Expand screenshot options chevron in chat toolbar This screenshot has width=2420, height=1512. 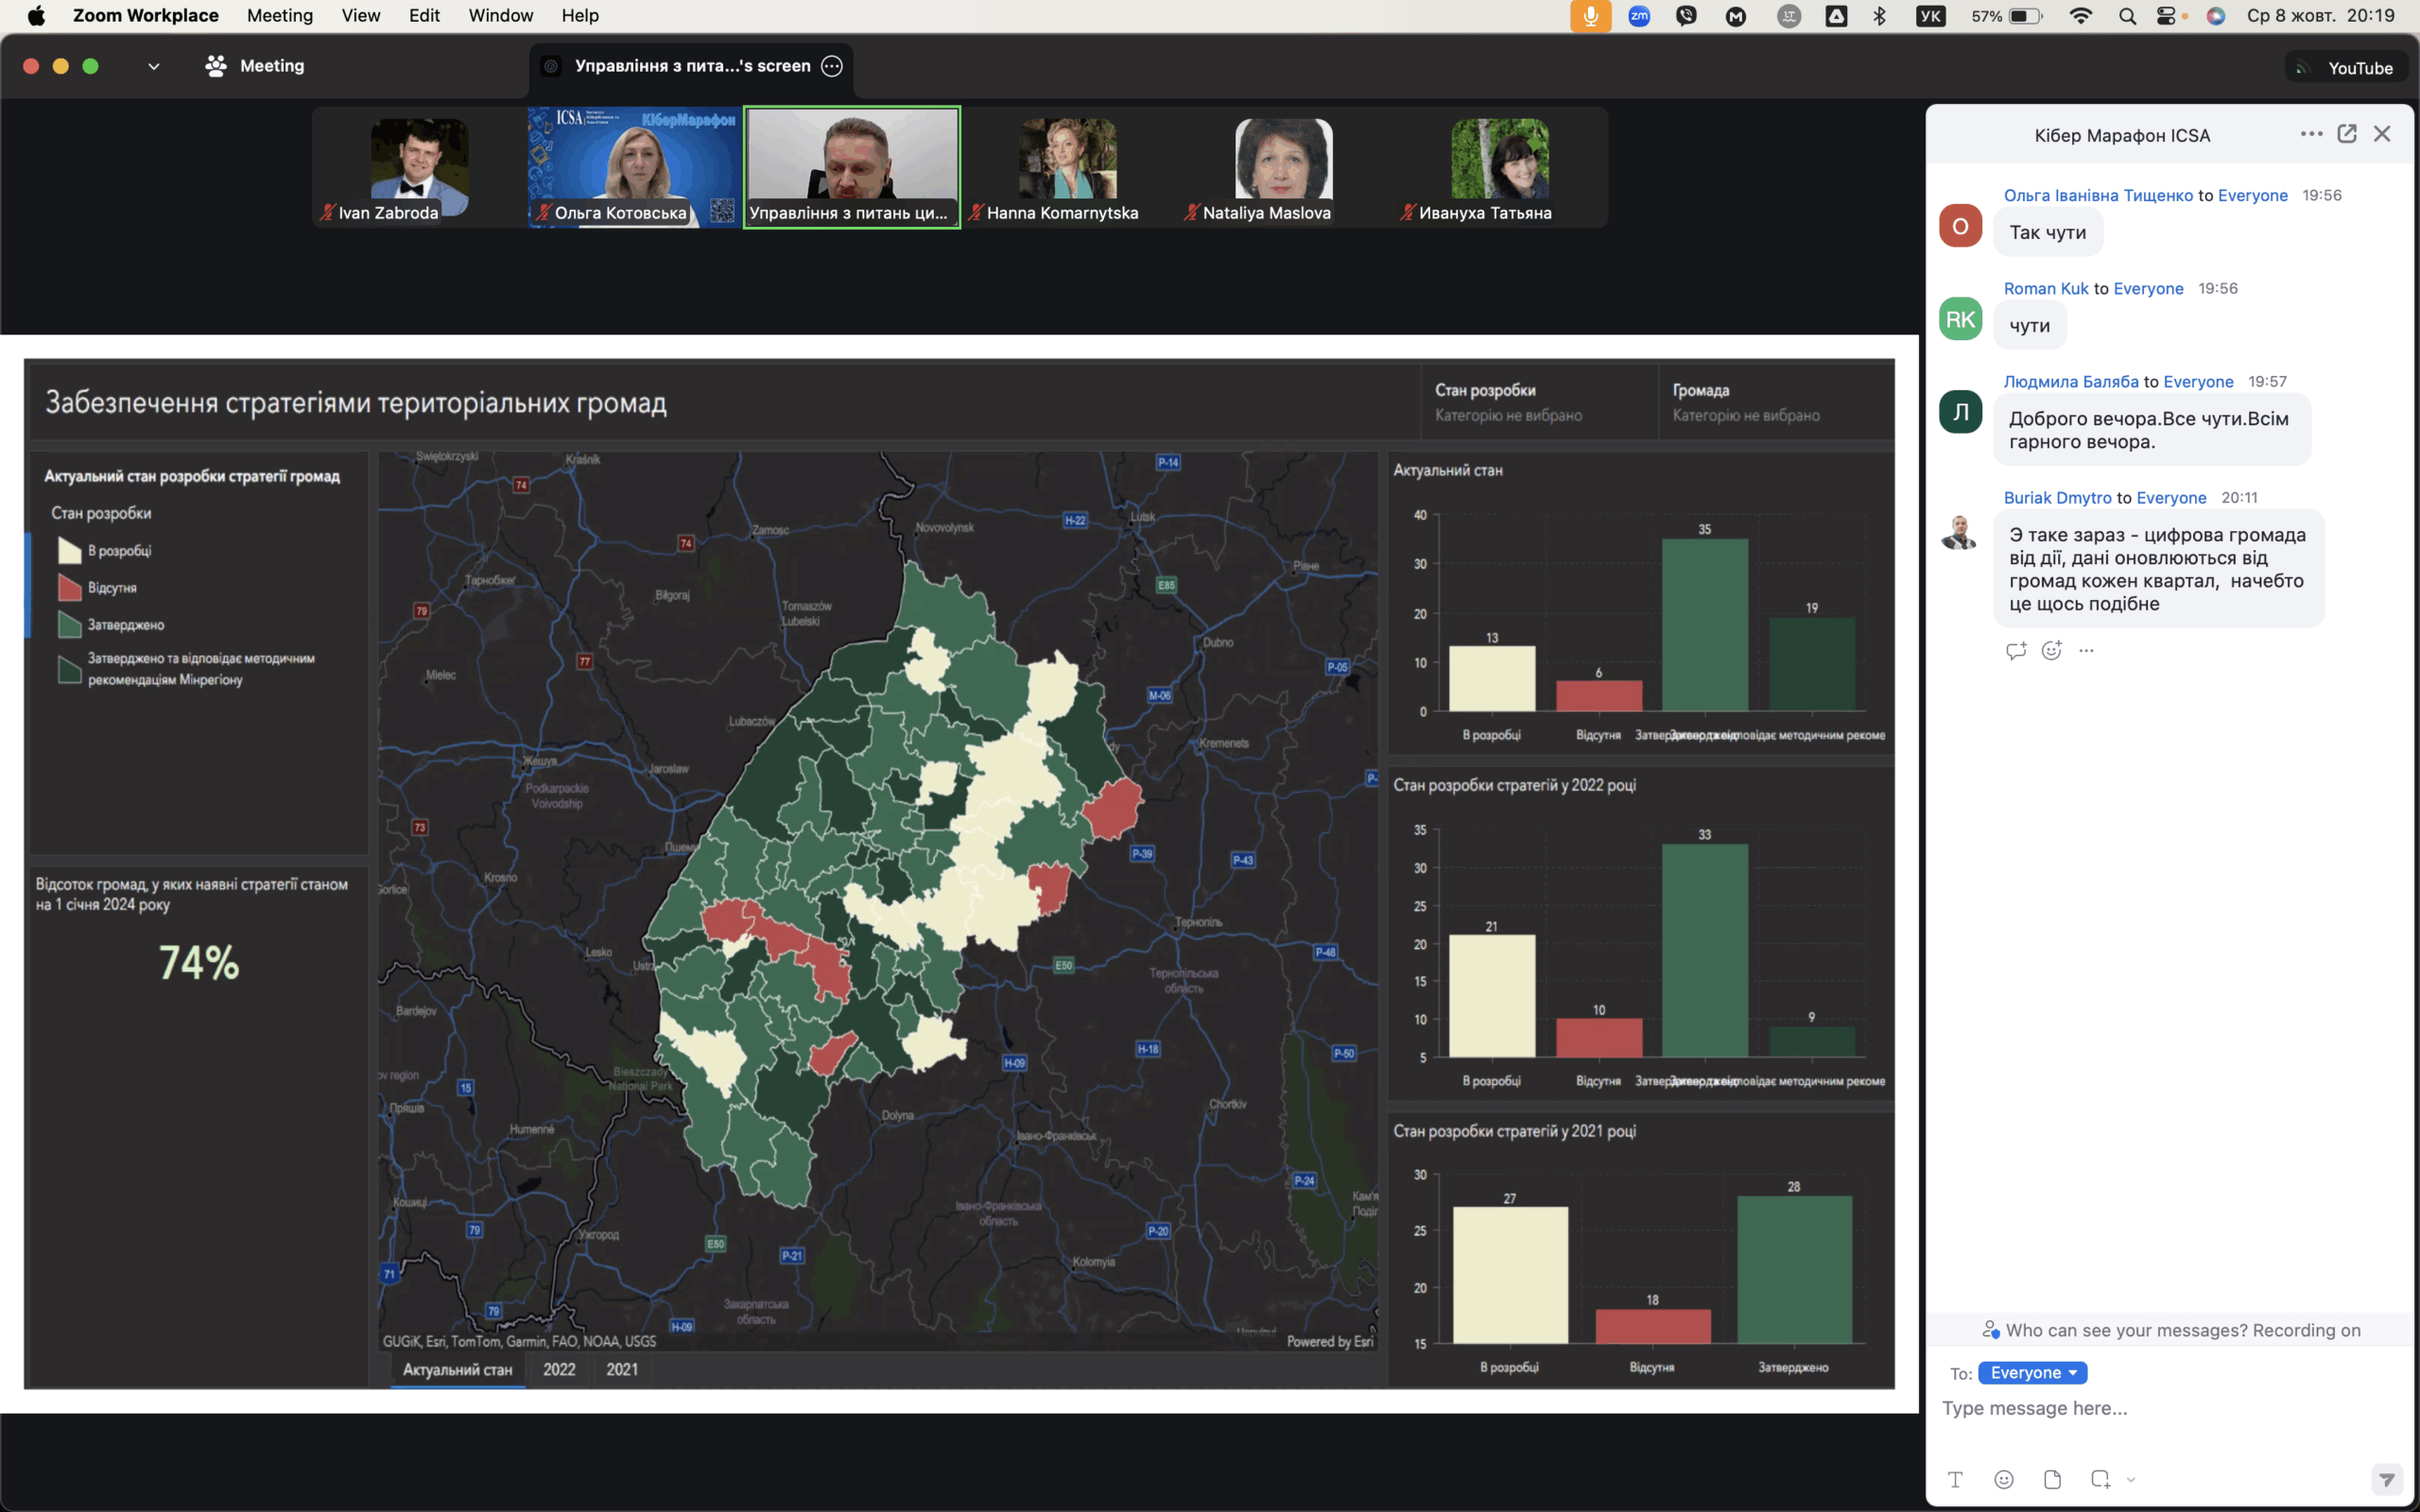tap(2130, 1479)
